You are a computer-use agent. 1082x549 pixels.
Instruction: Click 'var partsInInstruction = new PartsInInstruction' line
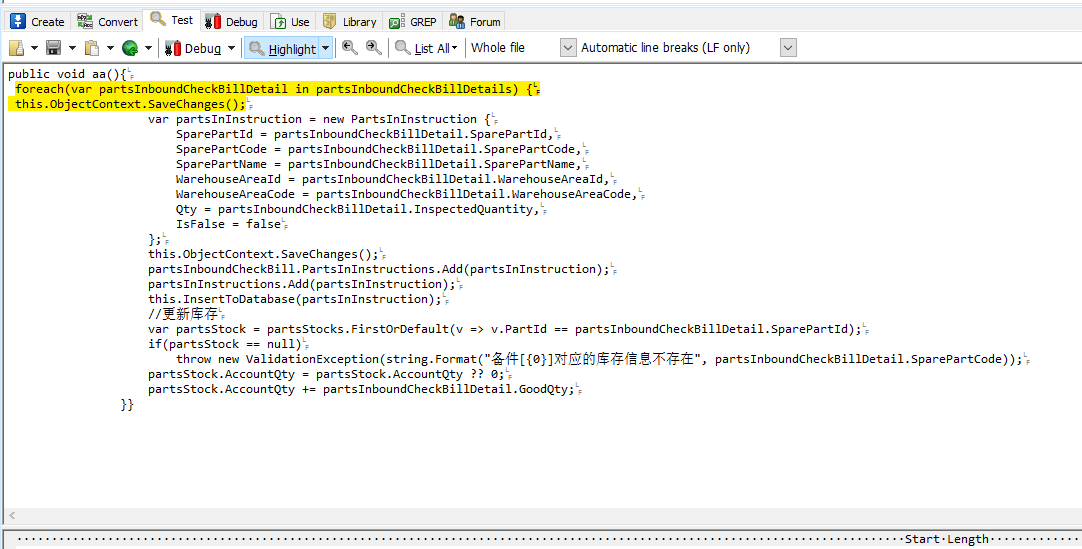tap(319, 119)
